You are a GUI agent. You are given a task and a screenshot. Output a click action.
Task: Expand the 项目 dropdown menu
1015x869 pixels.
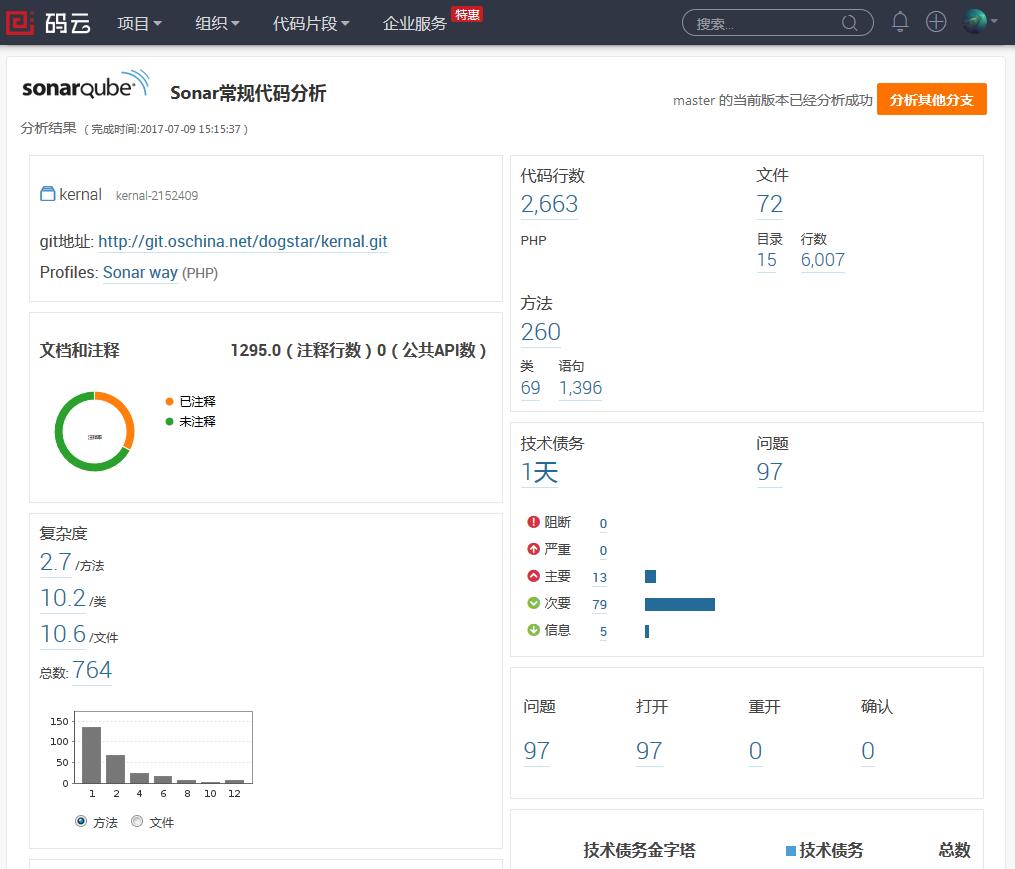coord(139,23)
